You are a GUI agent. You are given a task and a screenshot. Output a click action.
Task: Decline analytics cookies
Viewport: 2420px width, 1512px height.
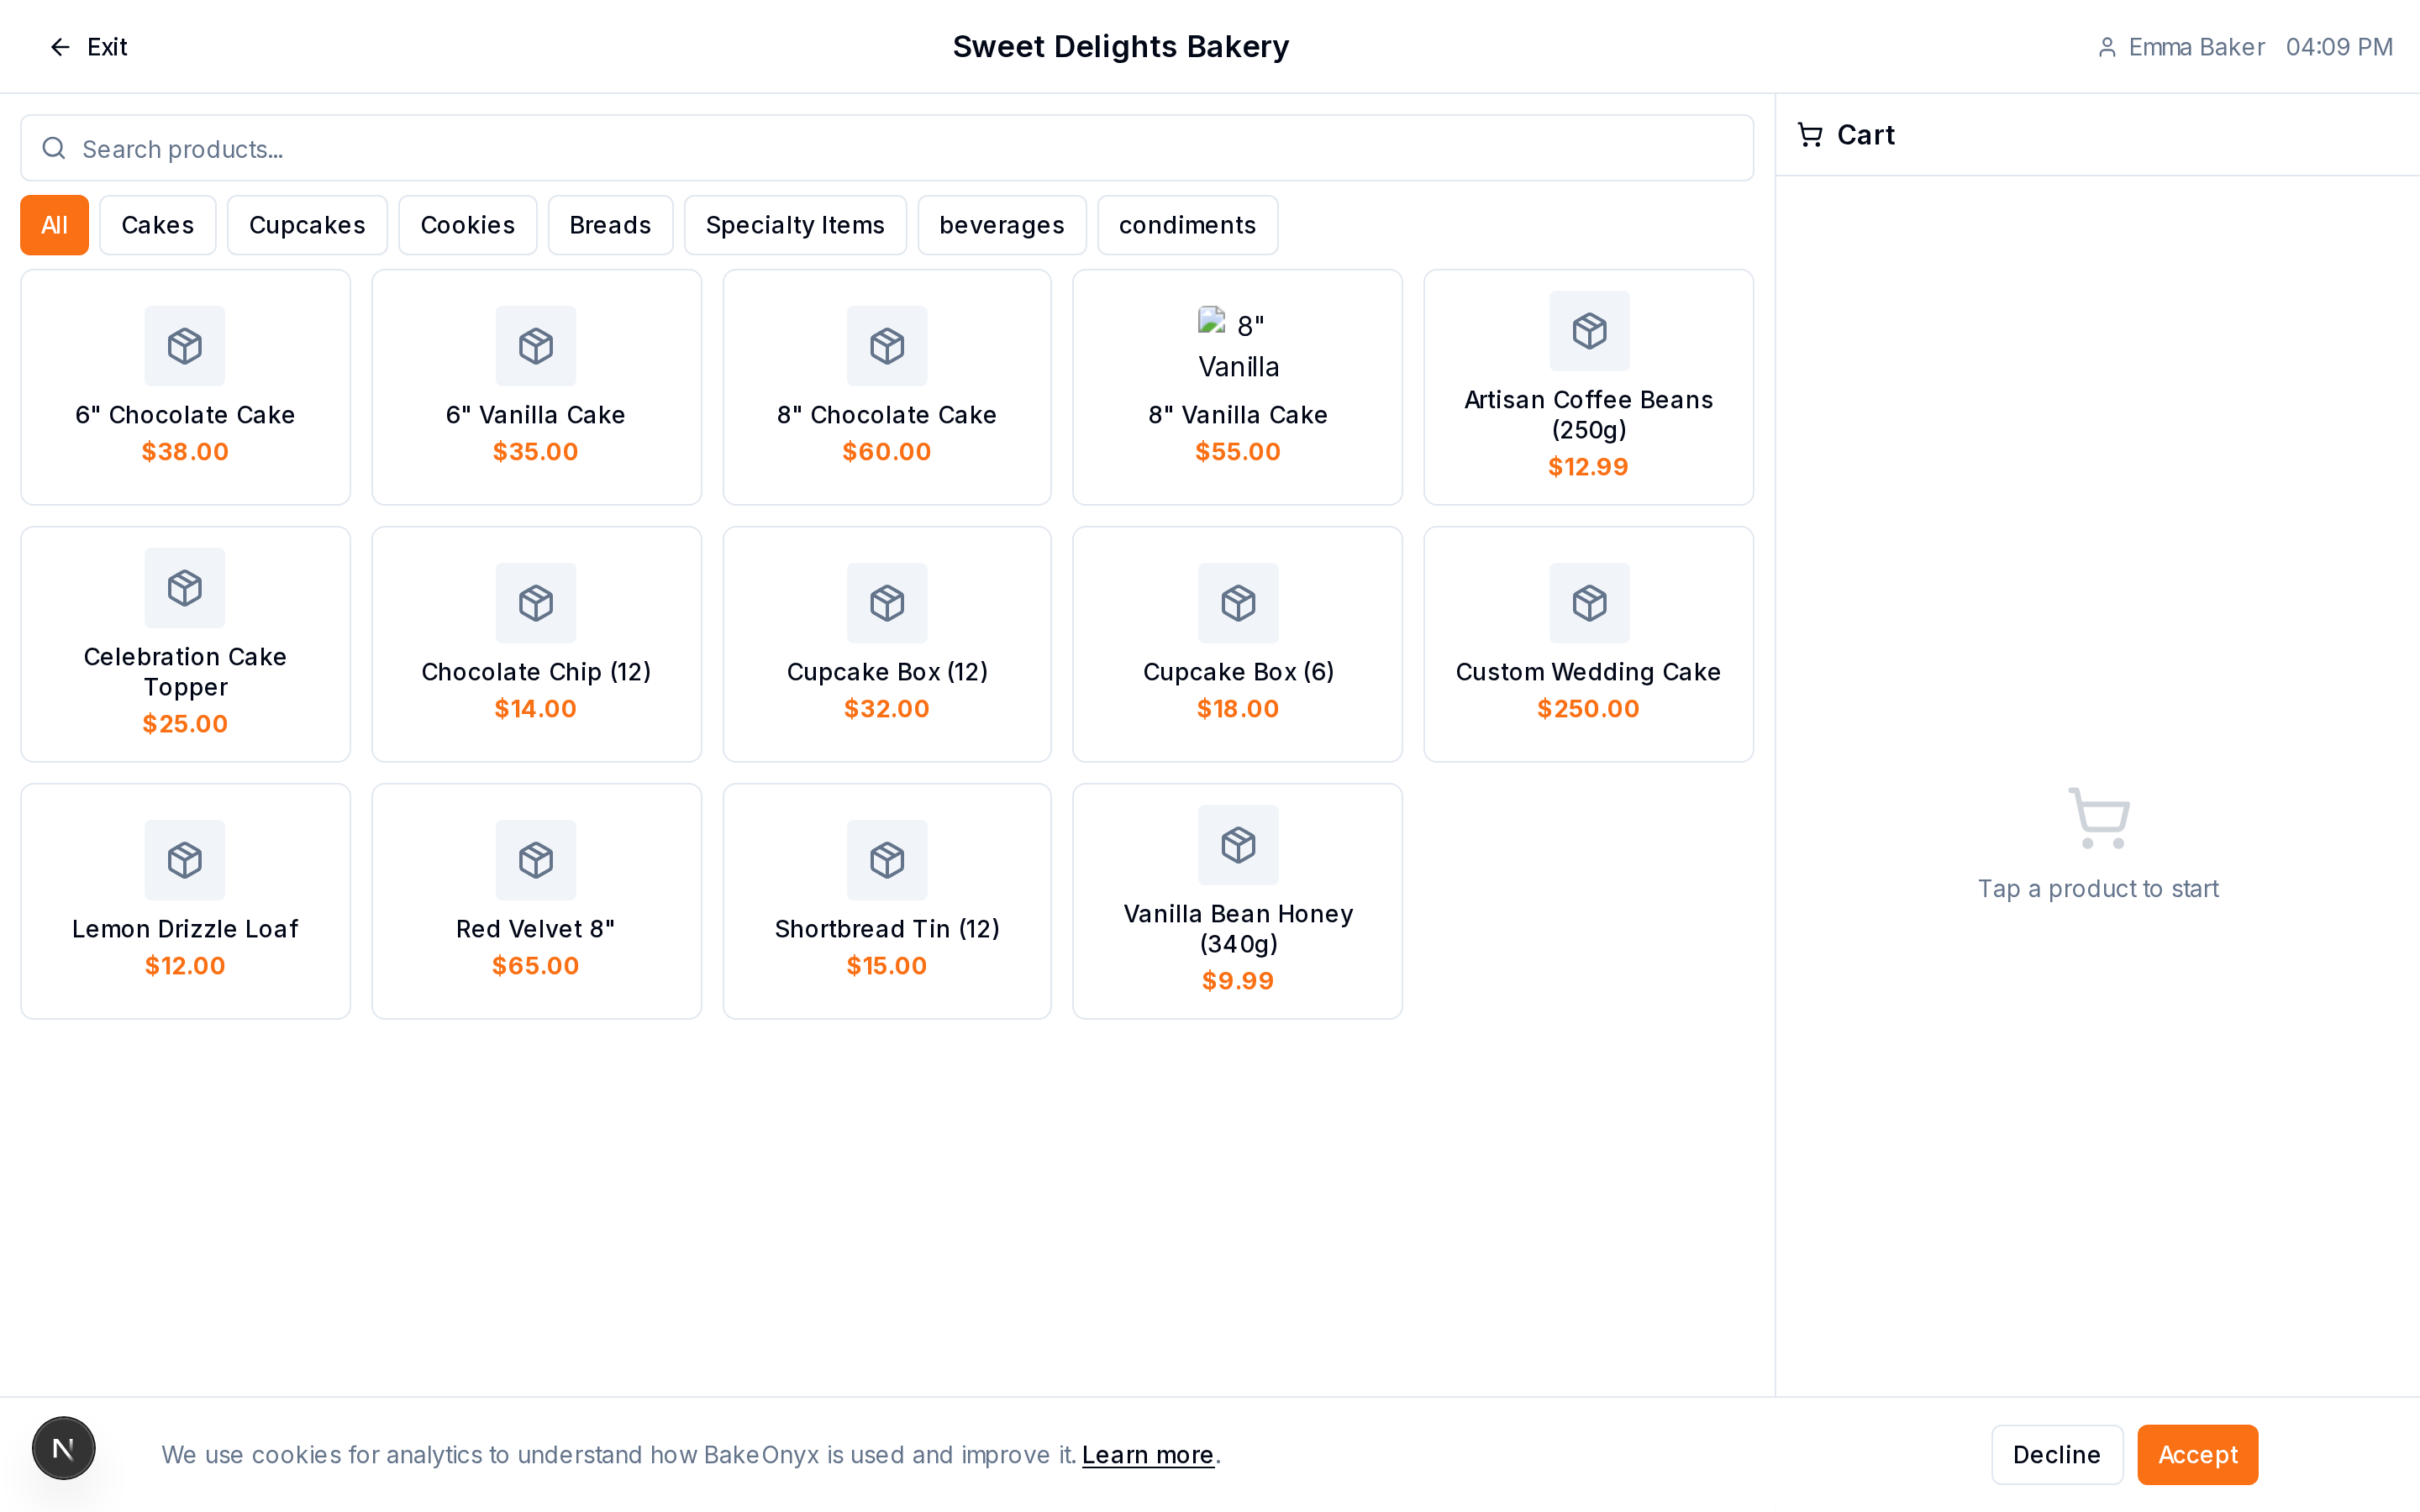coord(2057,1455)
